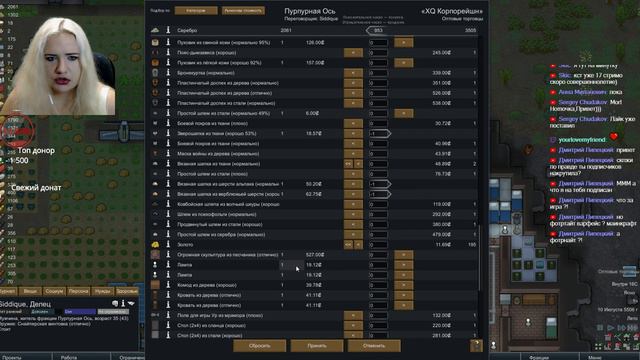
Task: Sell Комод из дерева with arrow button
Action: coord(404,285)
